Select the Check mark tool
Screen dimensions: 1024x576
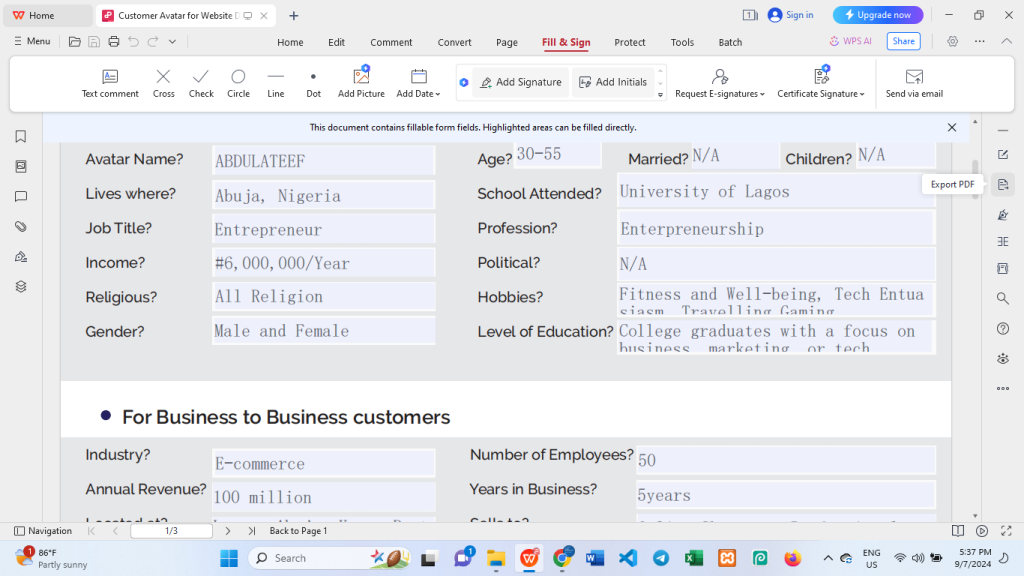point(201,84)
